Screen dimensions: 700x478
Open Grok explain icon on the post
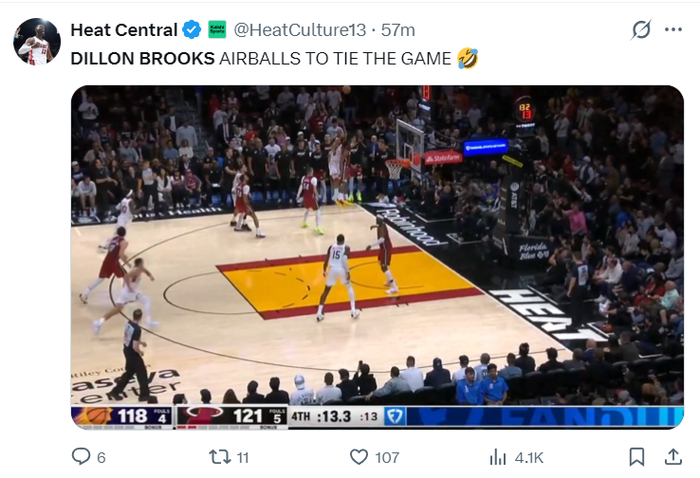tap(641, 30)
